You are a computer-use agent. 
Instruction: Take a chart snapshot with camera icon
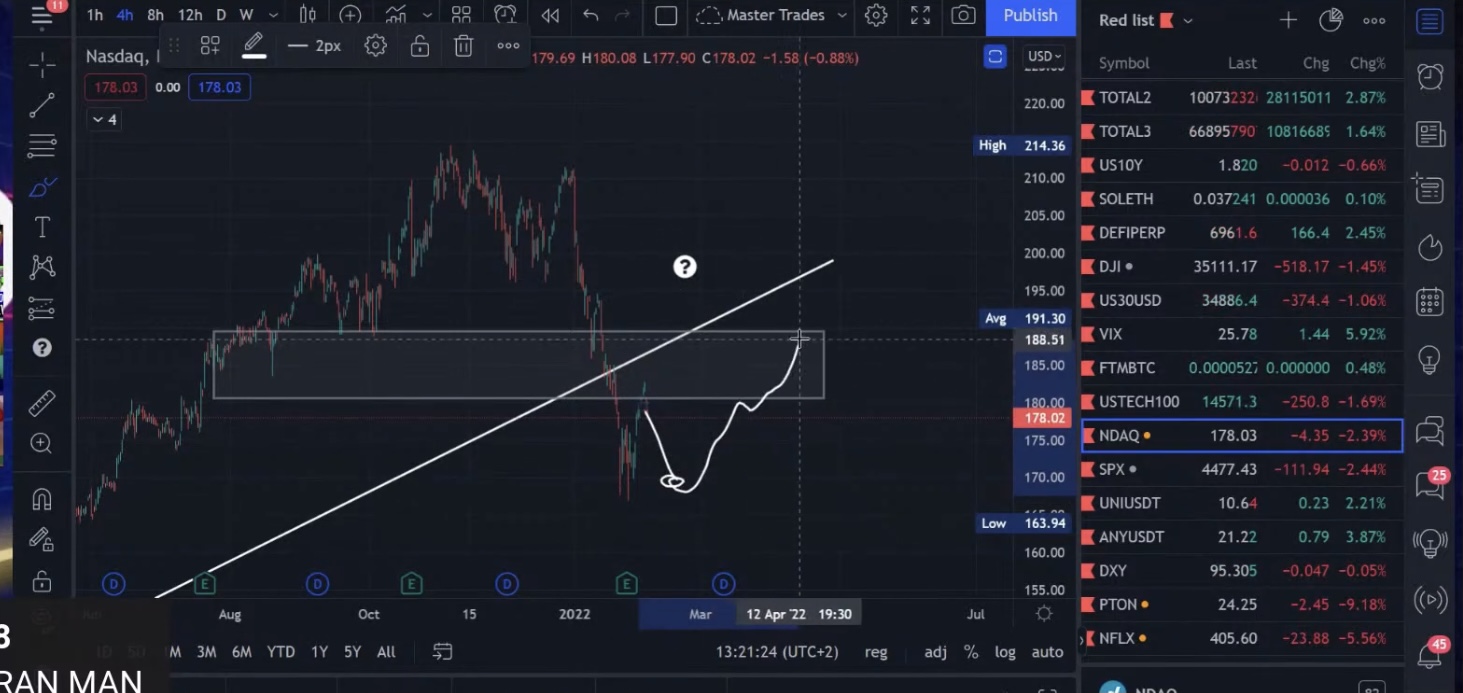963,15
